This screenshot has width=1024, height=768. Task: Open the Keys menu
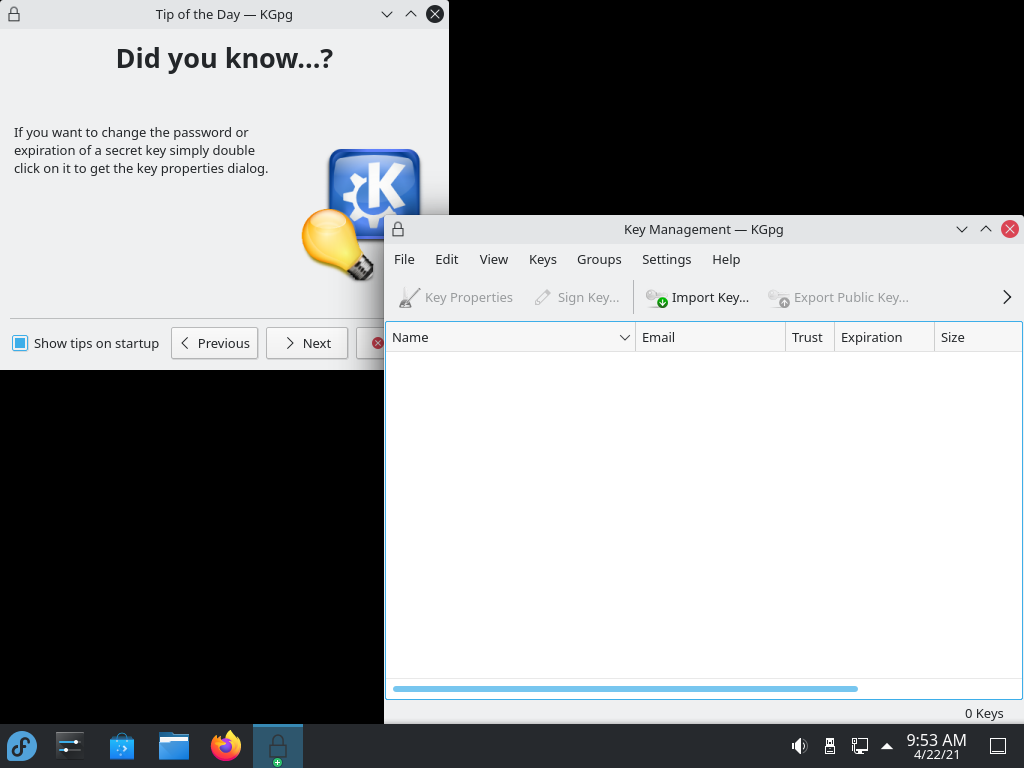543,260
